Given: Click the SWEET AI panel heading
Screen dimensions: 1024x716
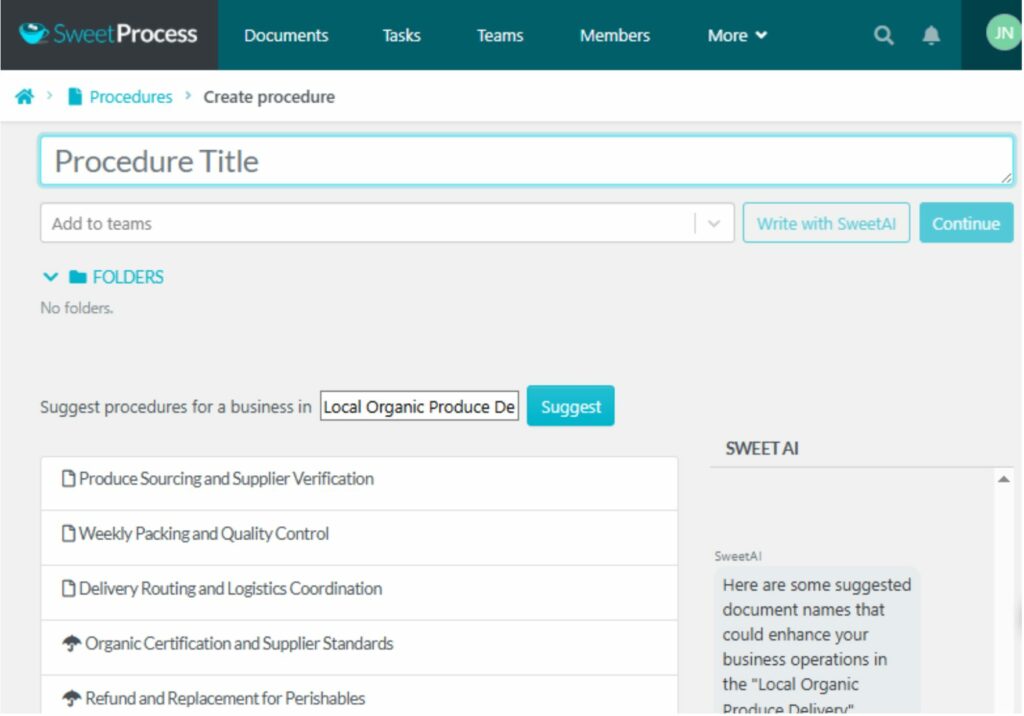Looking at the screenshot, I should pos(761,448).
